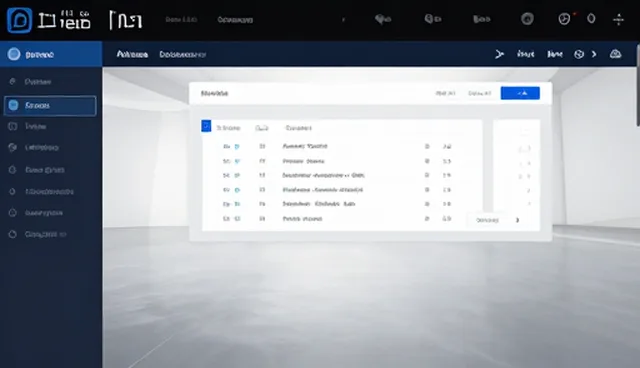
Task: Expand the chevron beside the globe icon
Action: click(x=594, y=54)
